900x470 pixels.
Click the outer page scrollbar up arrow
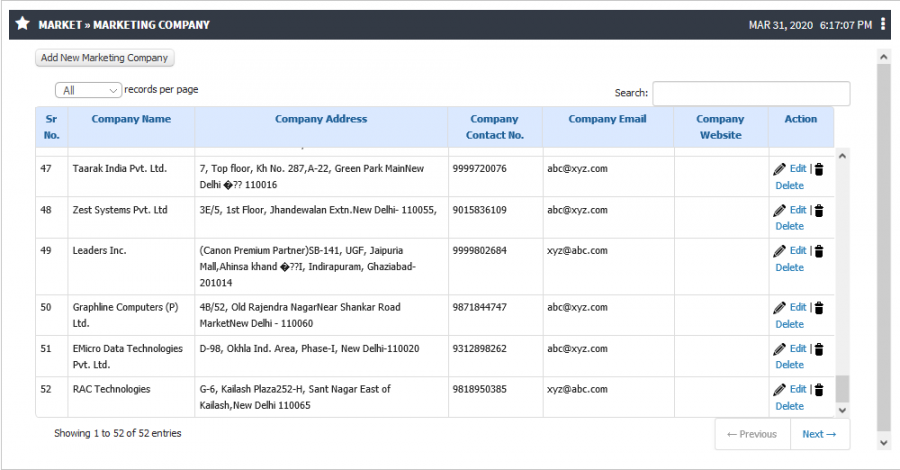tap(883, 56)
